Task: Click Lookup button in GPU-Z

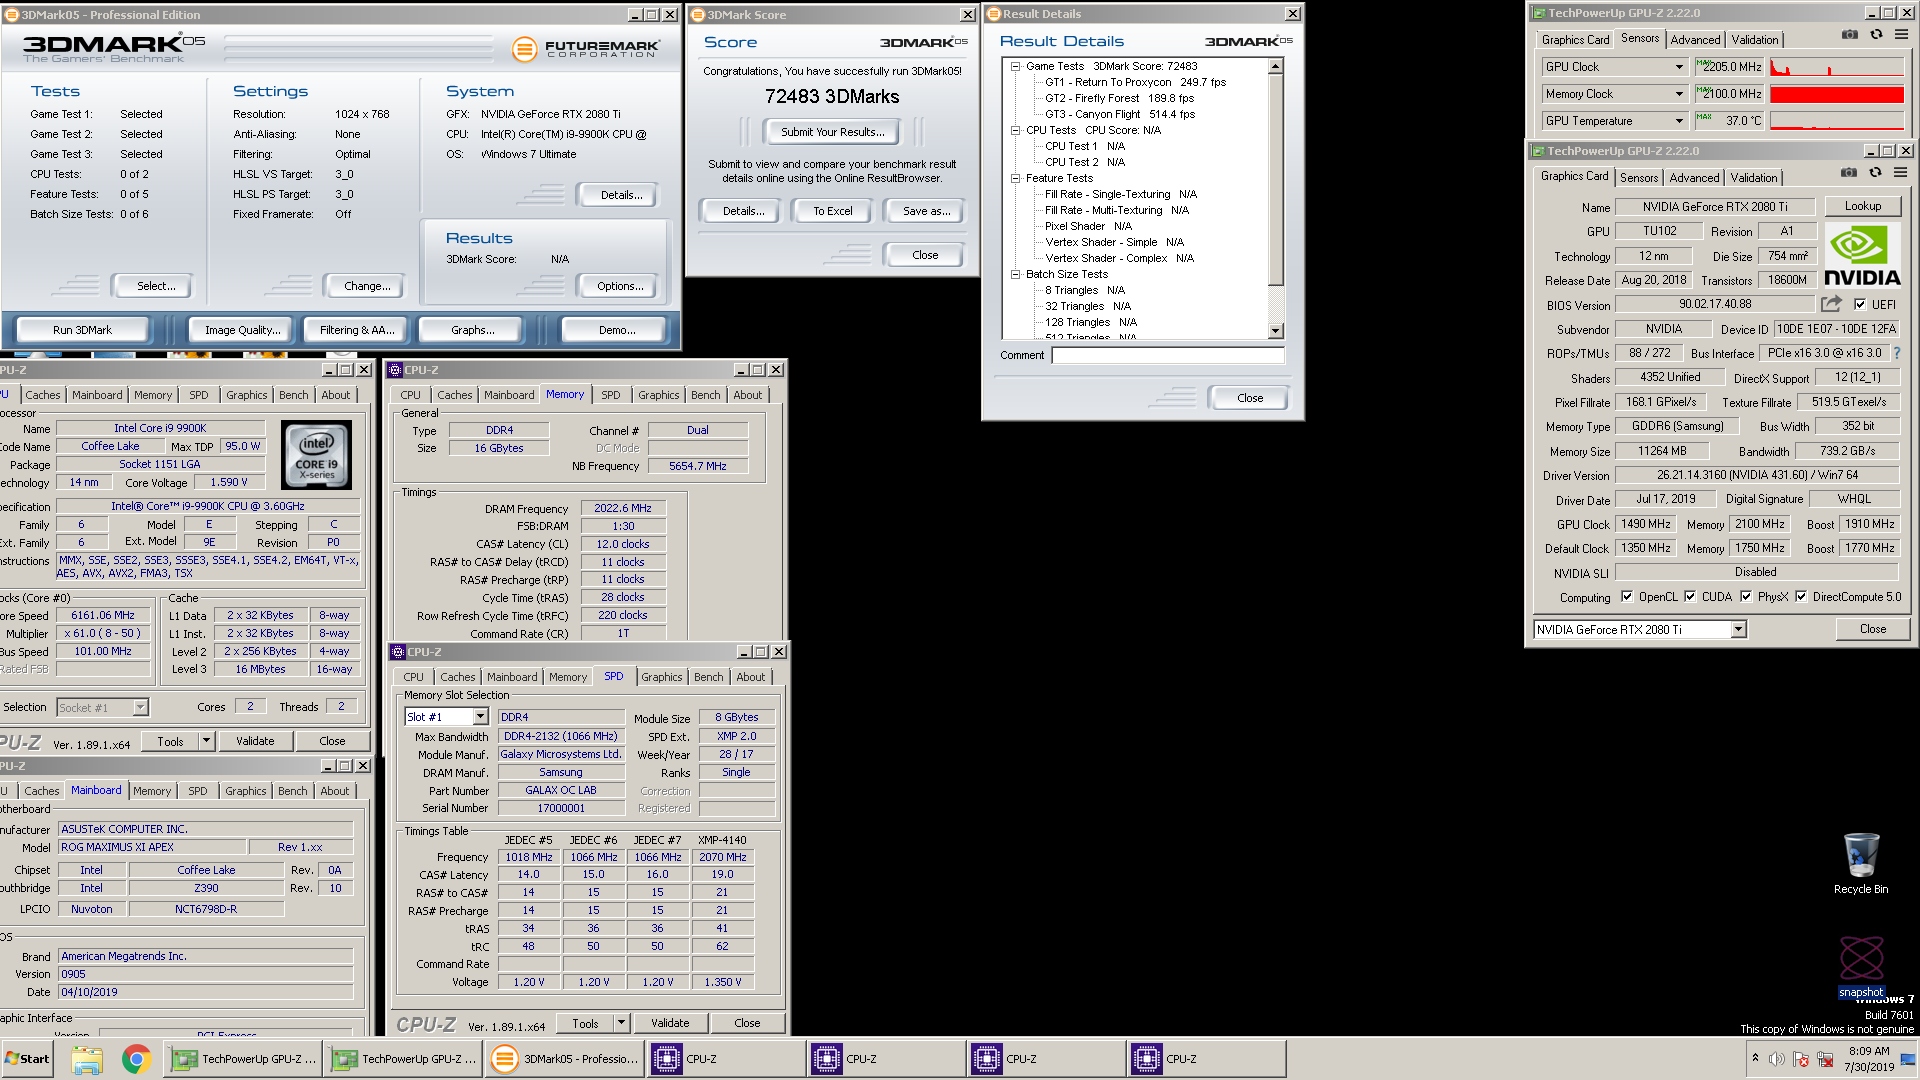Action: coord(1862,206)
